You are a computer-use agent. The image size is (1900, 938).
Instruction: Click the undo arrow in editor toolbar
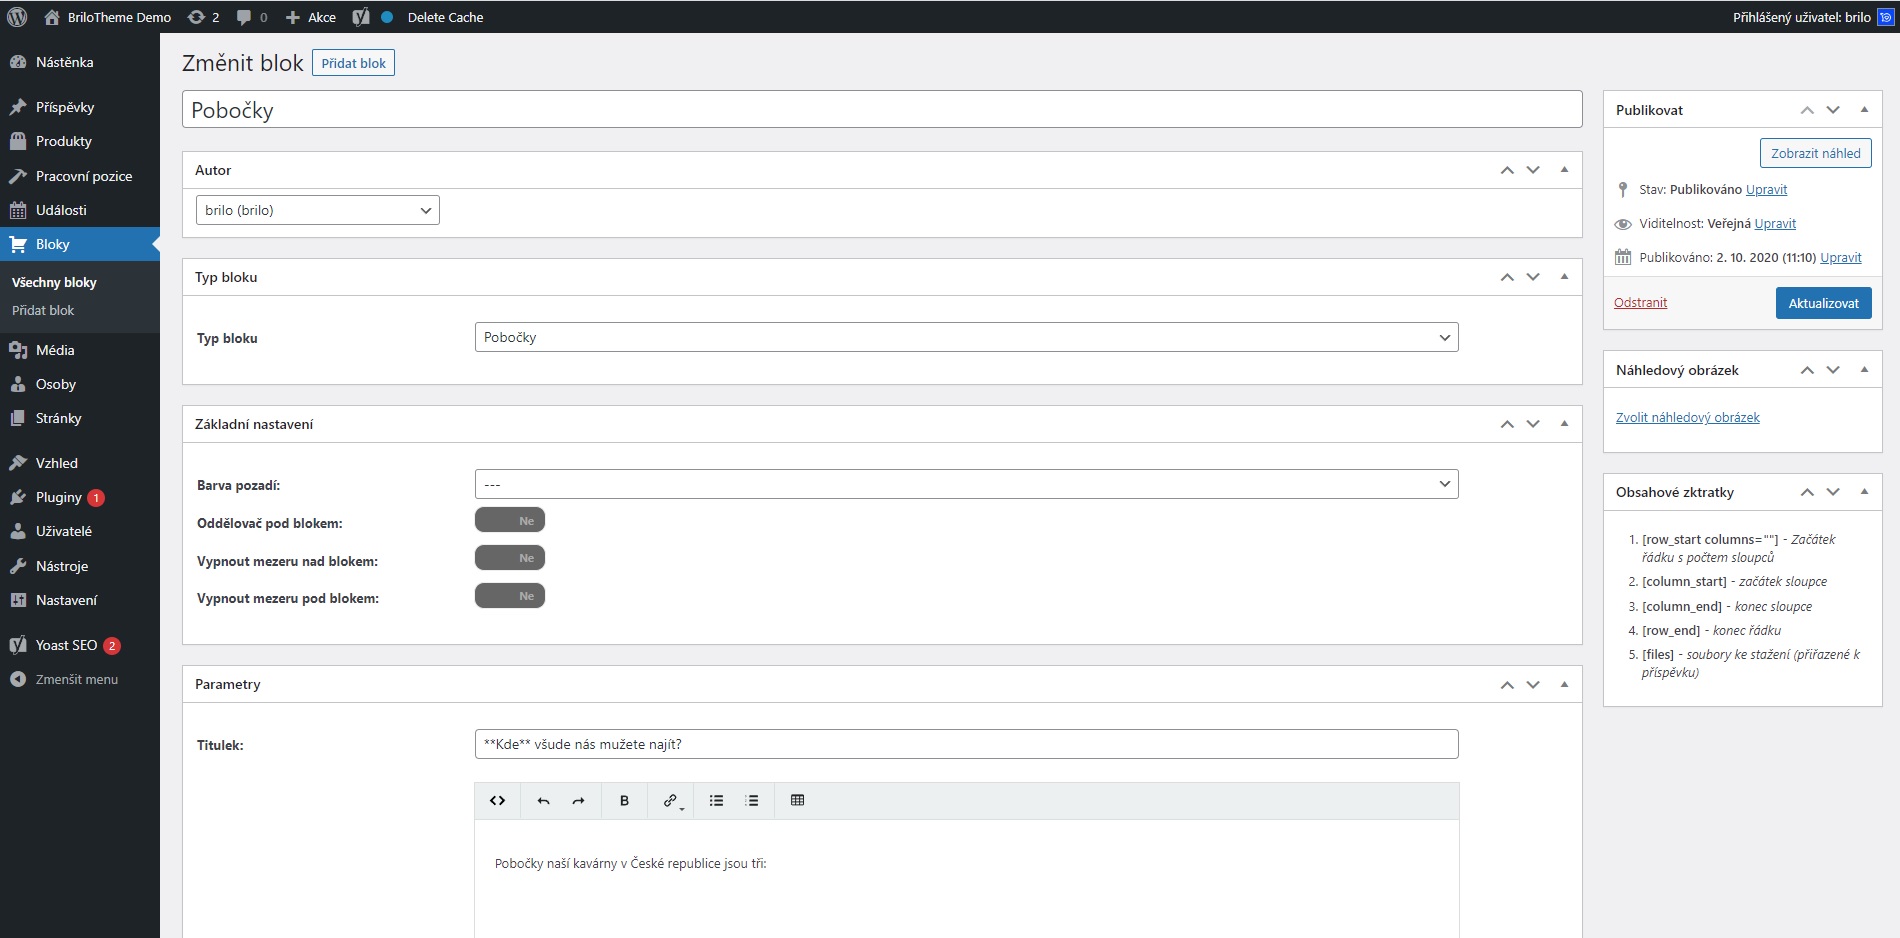[x=543, y=801]
